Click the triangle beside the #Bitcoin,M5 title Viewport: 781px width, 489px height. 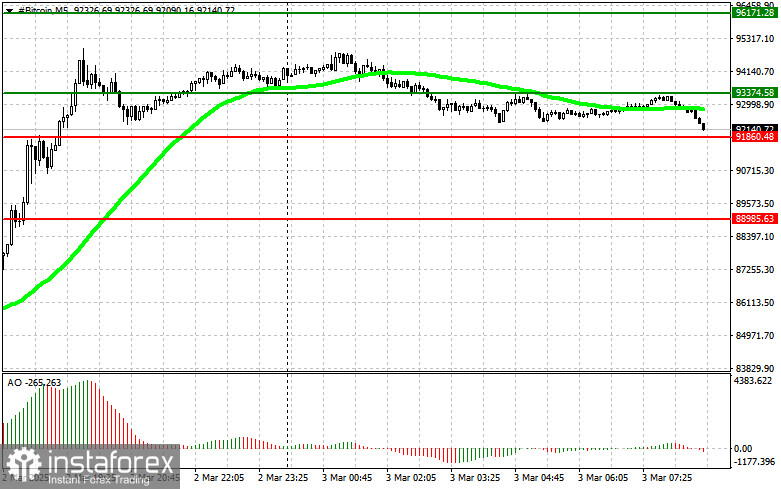(x=9, y=9)
